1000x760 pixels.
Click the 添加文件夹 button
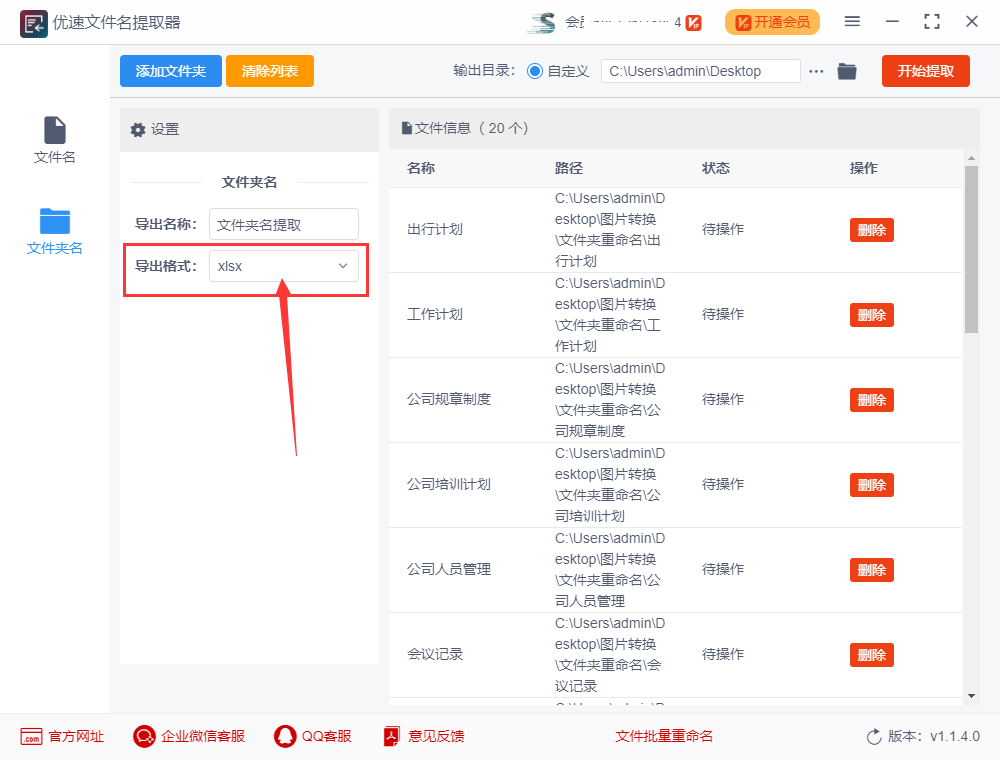(170, 71)
